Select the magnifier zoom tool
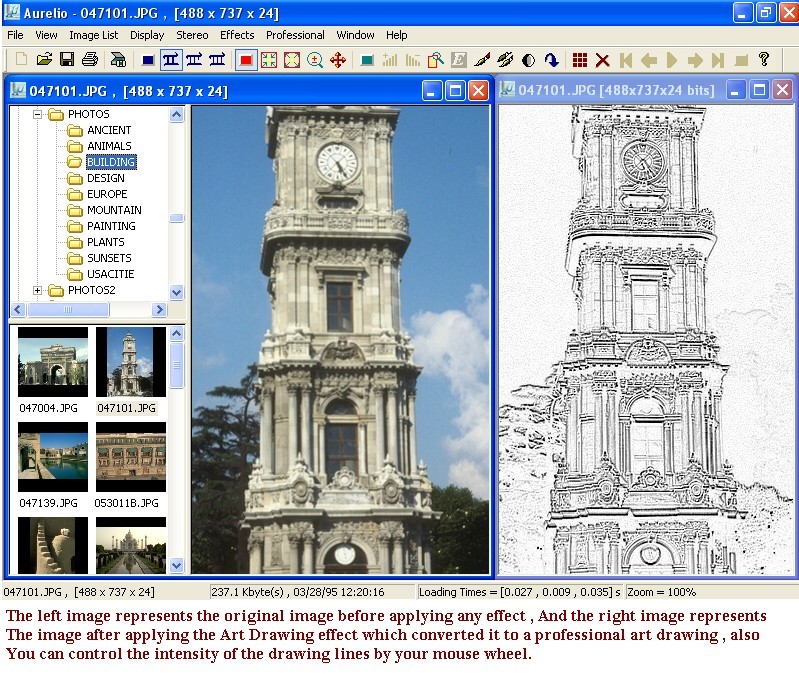 [x=315, y=60]
